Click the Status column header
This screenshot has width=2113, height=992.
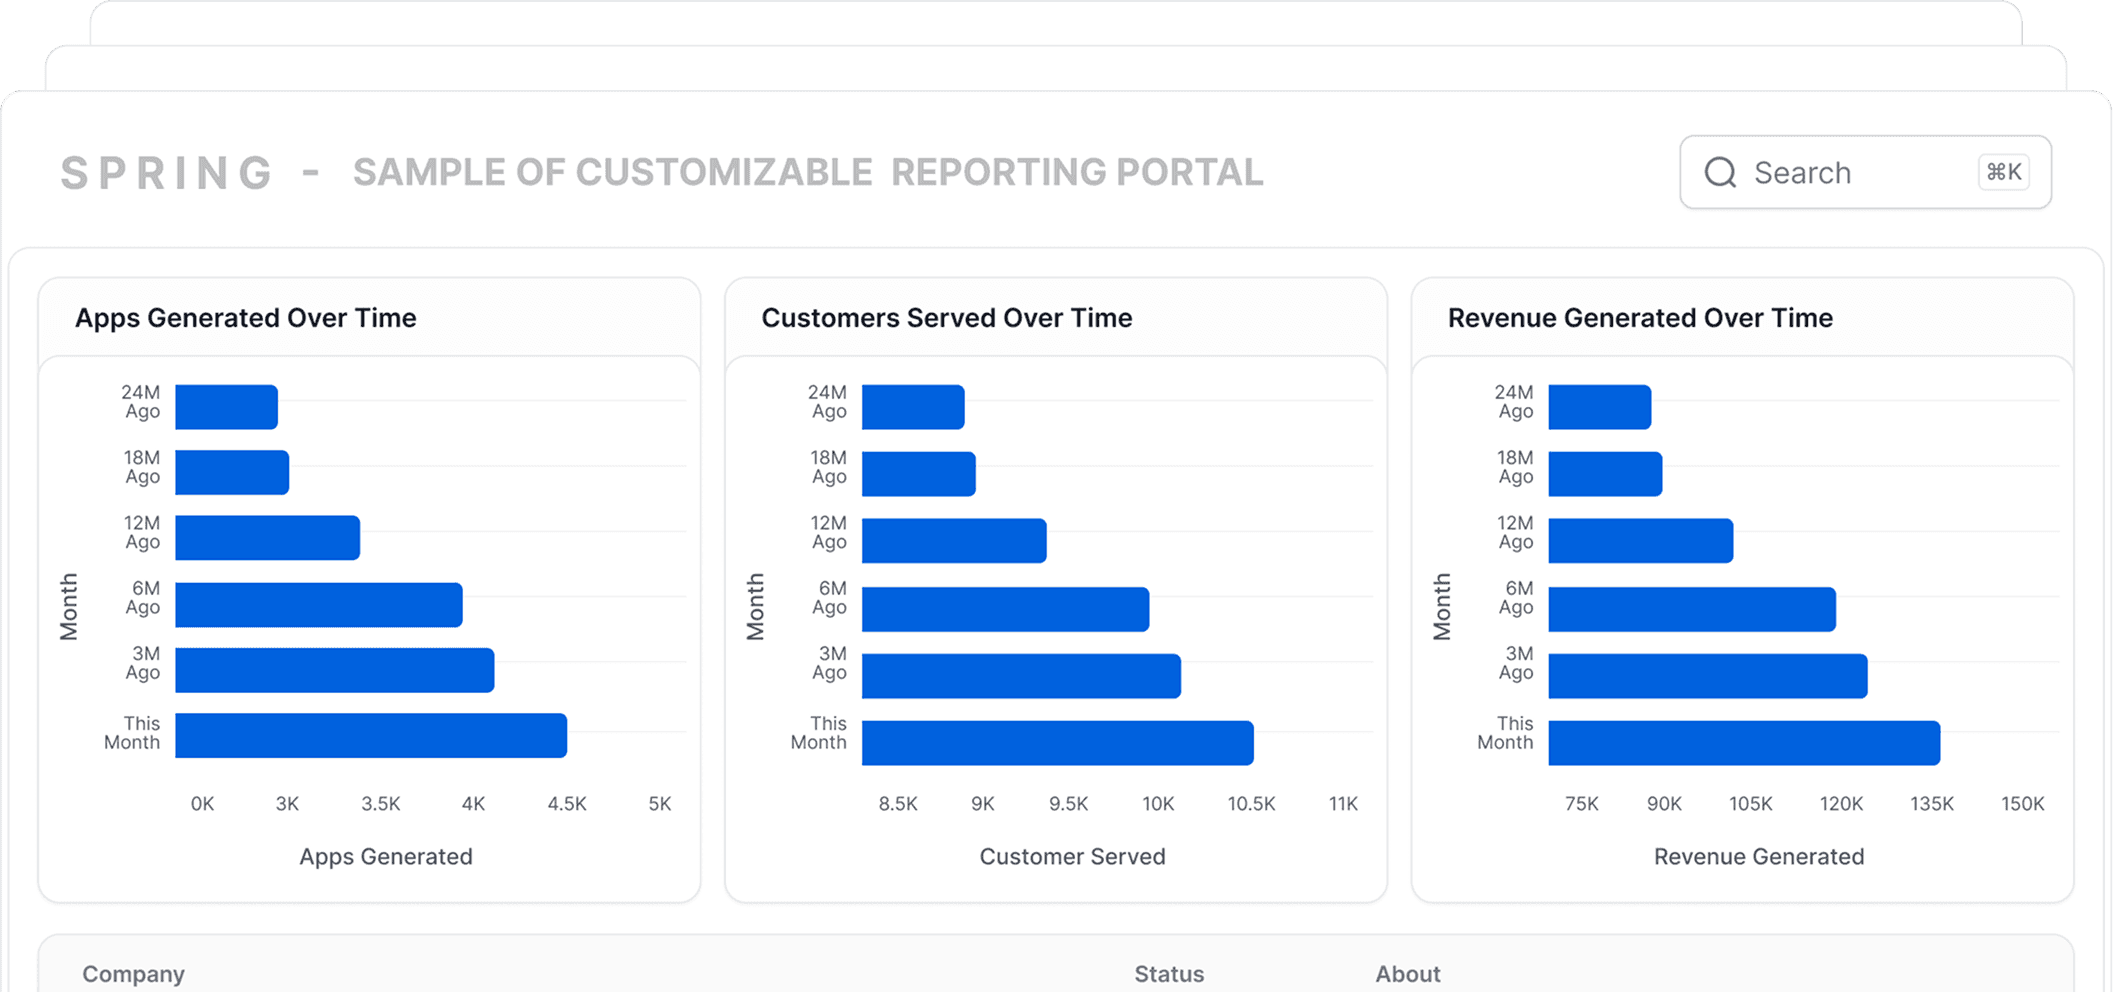1169,974
